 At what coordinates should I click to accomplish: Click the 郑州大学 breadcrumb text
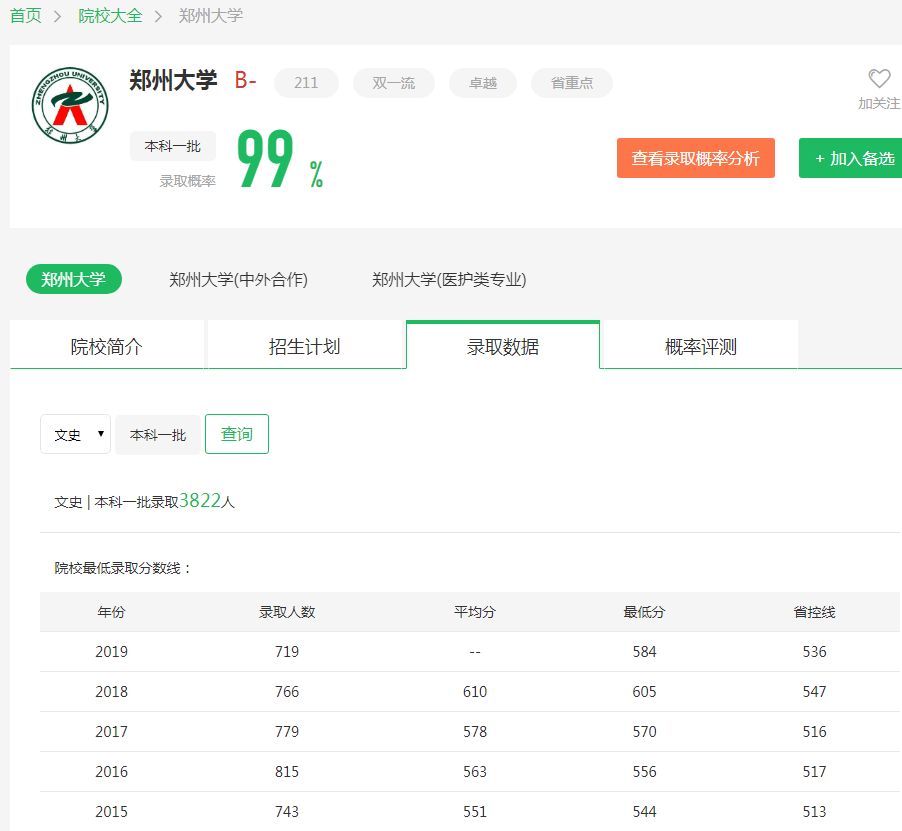(211, 16)
